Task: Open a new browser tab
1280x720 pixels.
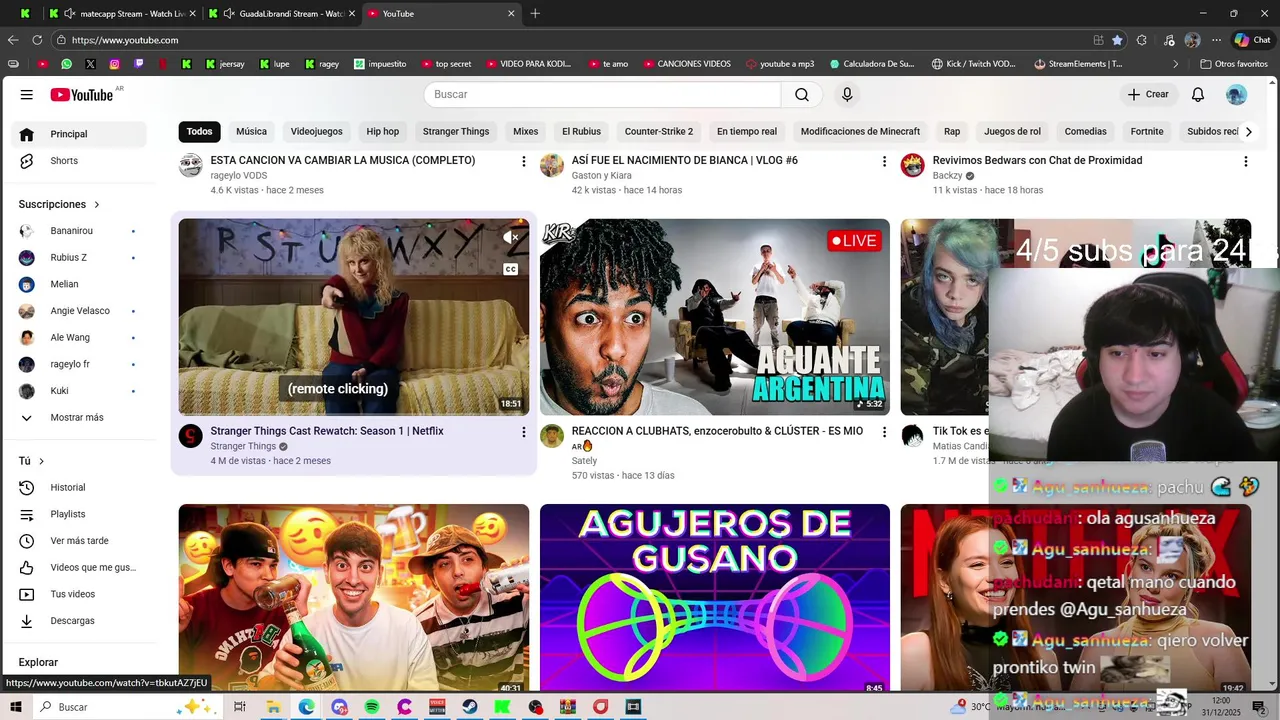Action: (x=535, y=14)
